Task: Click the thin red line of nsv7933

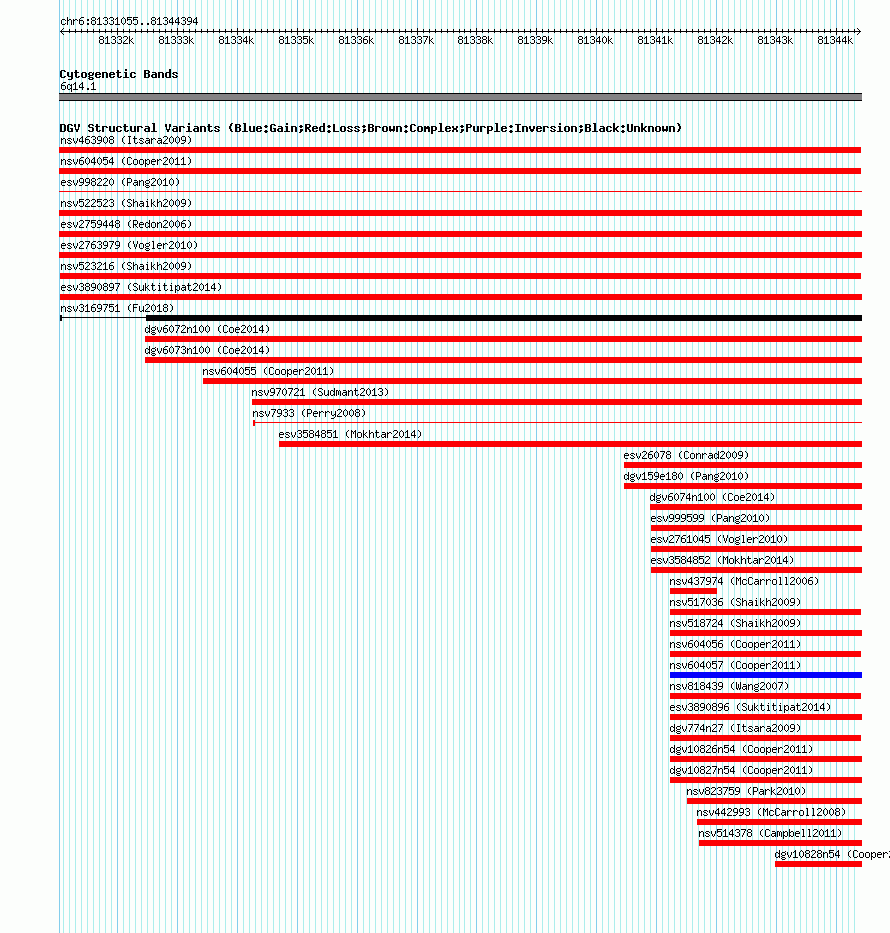Action: (557, 422)
